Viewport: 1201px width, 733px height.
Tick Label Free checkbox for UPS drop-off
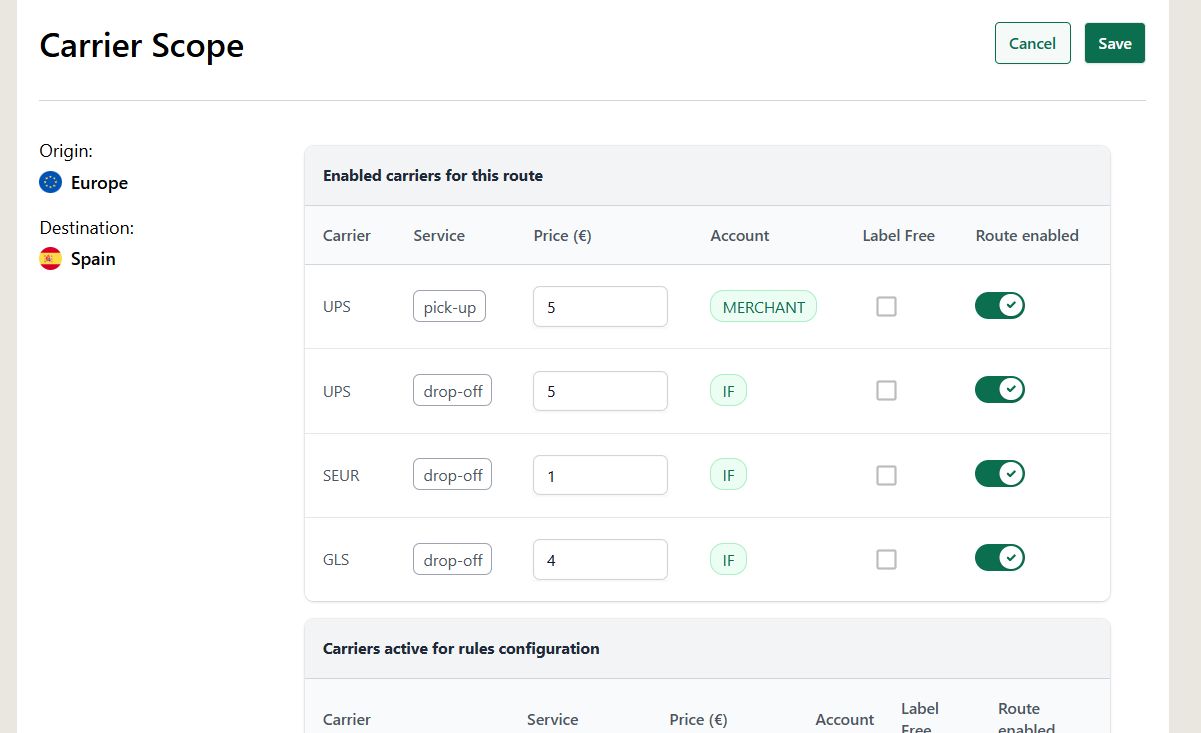click(x=886, y=391)
